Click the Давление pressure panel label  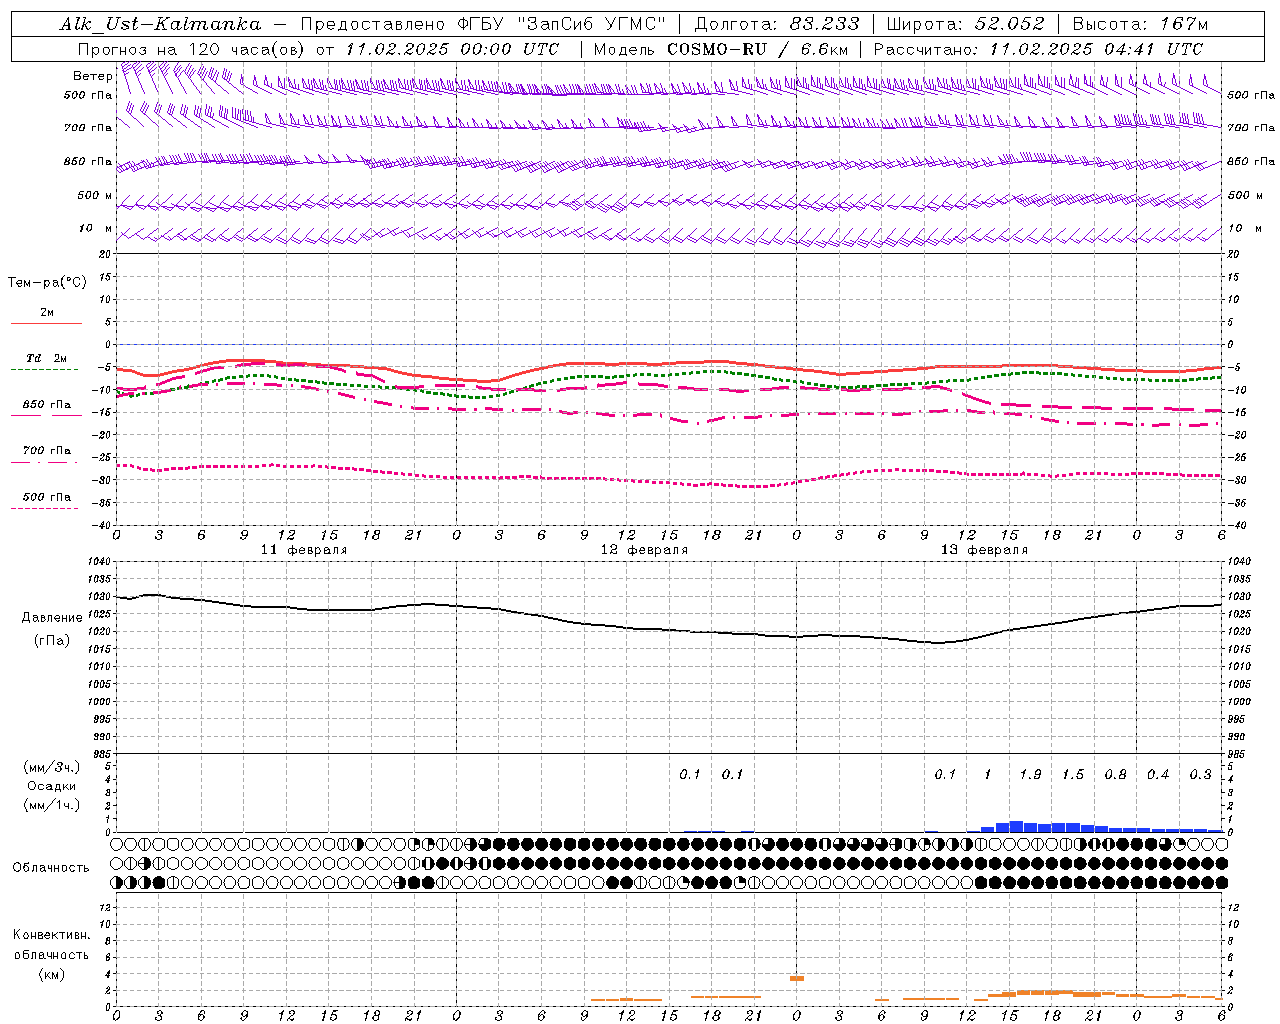pos(52,618)
